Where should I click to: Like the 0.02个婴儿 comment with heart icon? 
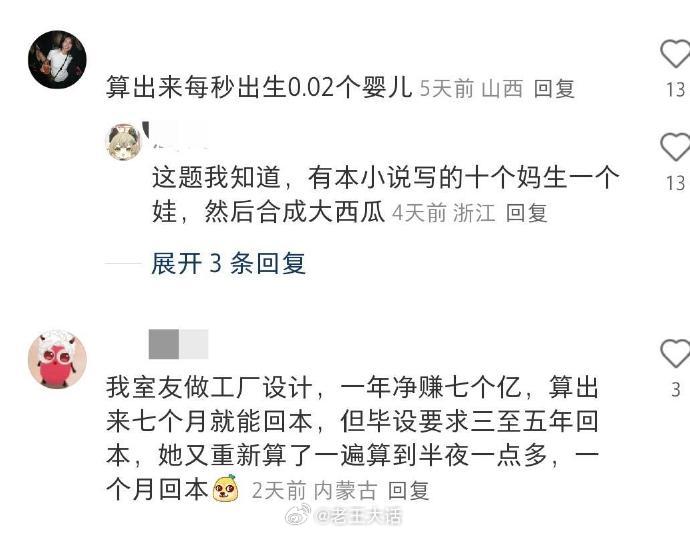click(675, 53)
